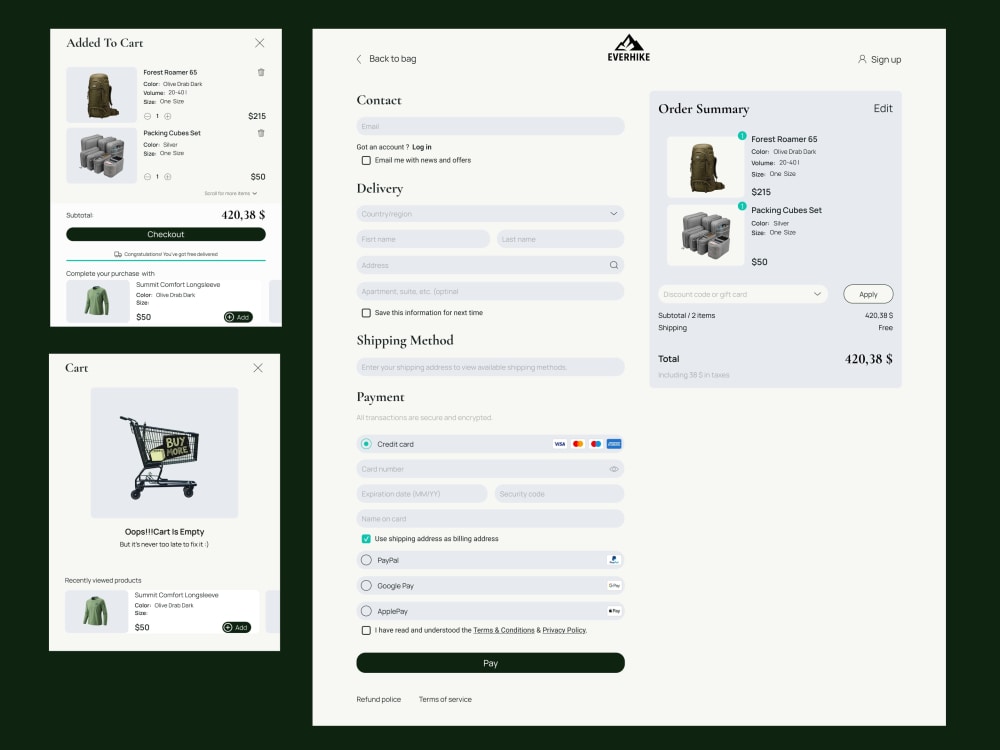1000x750 pixels.
Task: Click the Mastercard logo
Action: point(578,444)
